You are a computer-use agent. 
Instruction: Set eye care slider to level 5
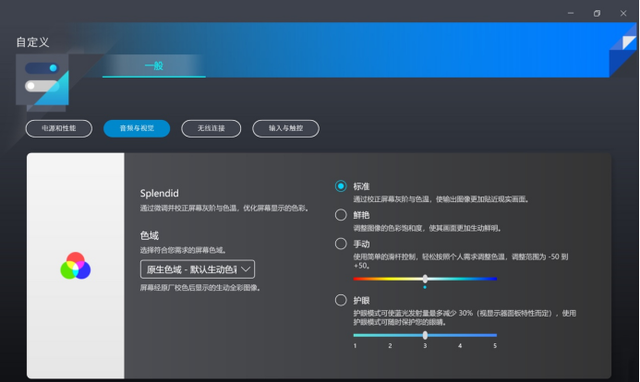pyautogui.click(x=495, y=335)
